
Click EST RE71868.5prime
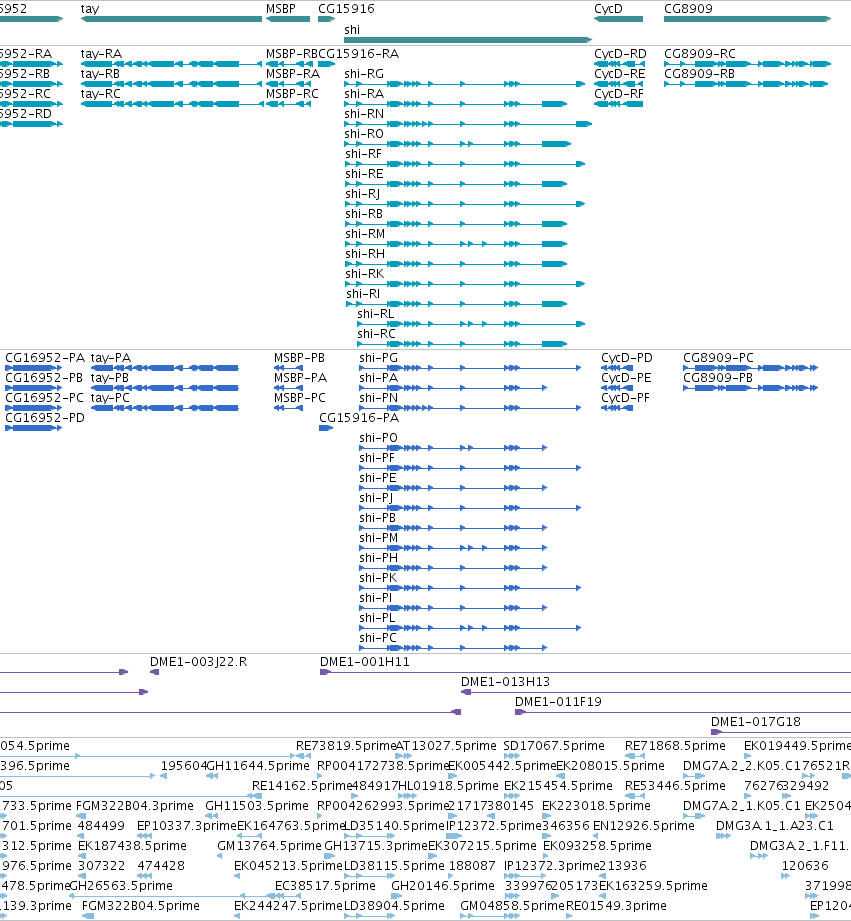675,746
